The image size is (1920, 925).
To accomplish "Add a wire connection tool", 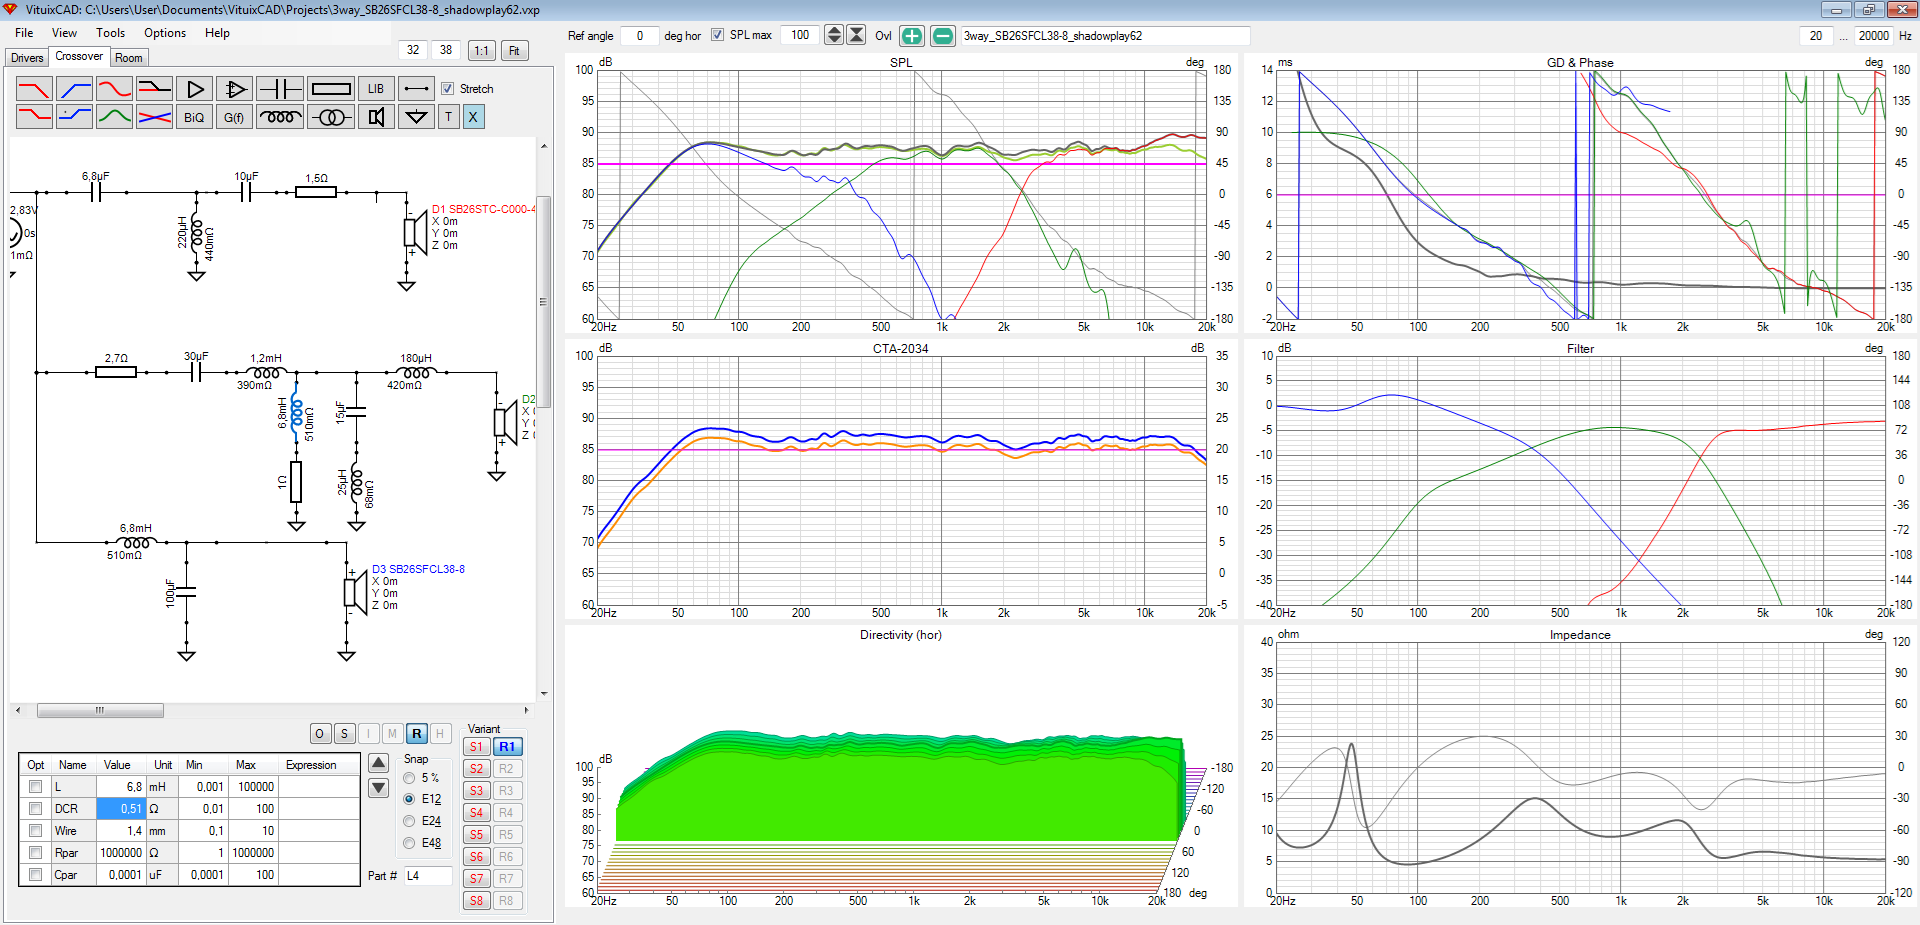I will point(416,89).
